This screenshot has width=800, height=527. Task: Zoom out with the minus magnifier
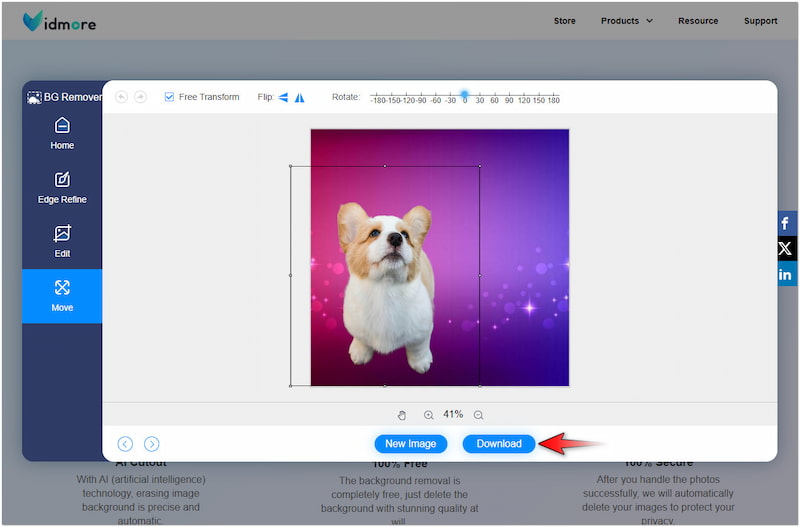point(478,415)
